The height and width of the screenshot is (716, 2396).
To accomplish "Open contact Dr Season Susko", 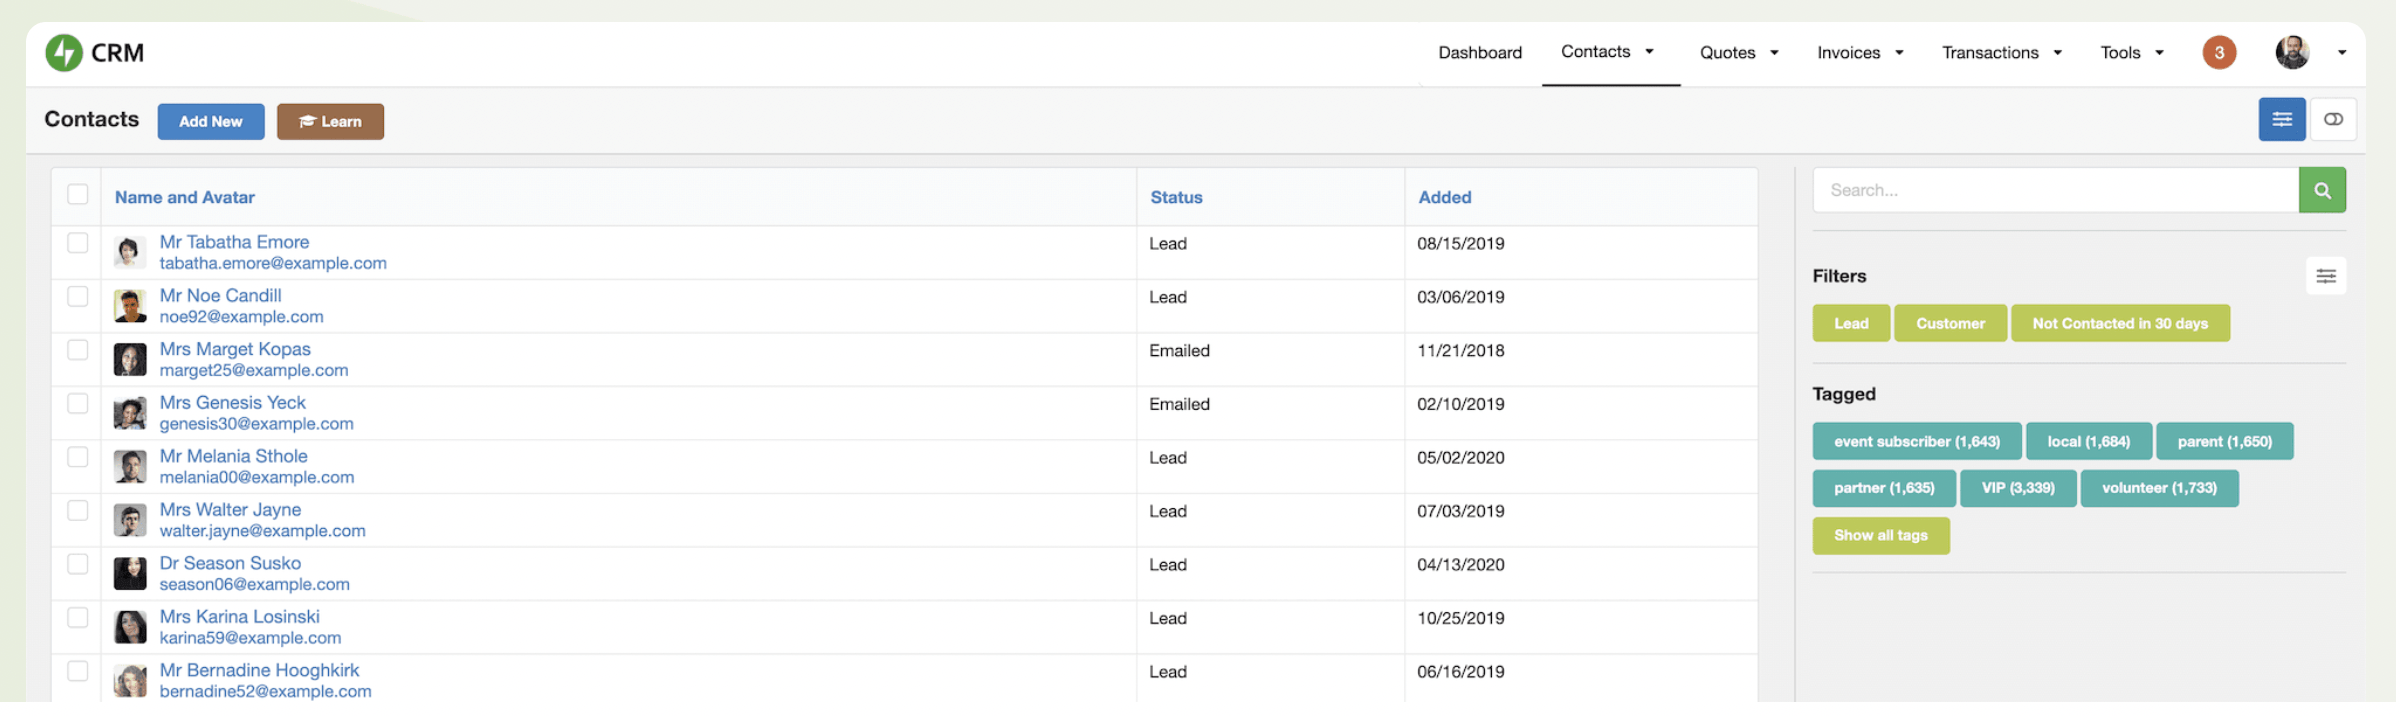I will pyautogui.click(x=230, y=563).
